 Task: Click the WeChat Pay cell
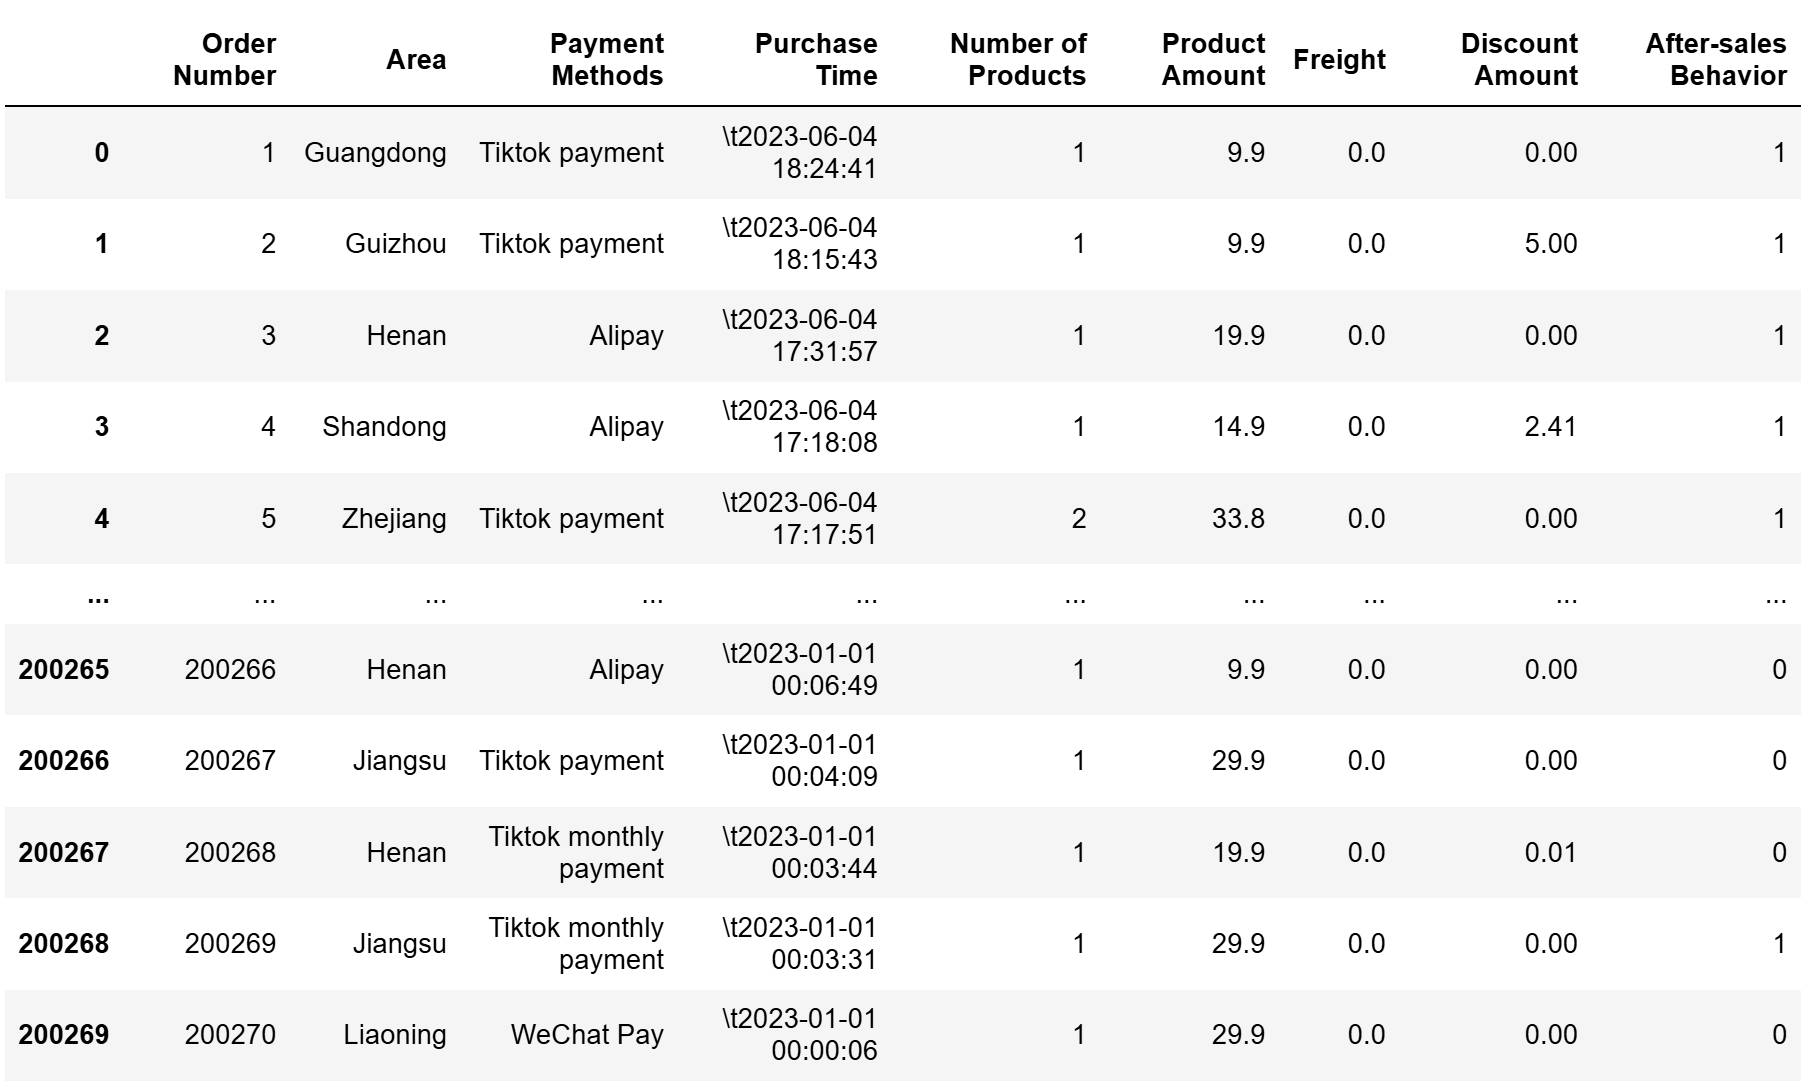587,1035
